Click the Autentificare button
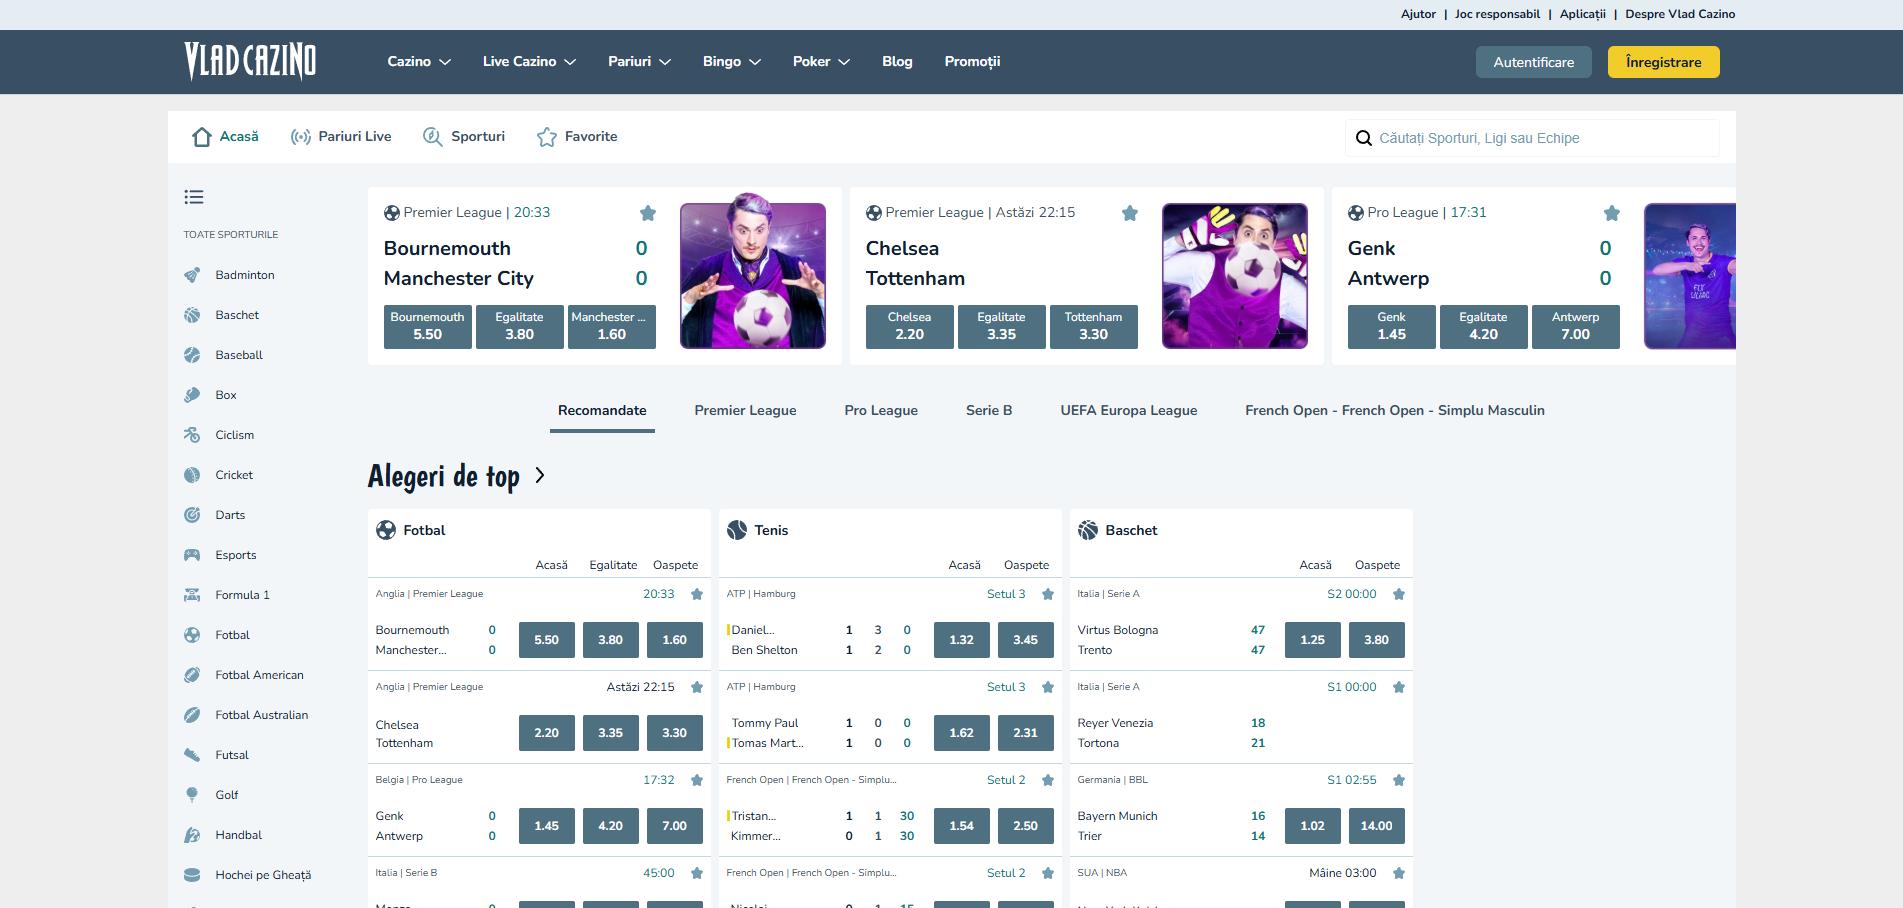Image resolution: width=1903 pixels, height=908 pixels. pos(1534,62)
